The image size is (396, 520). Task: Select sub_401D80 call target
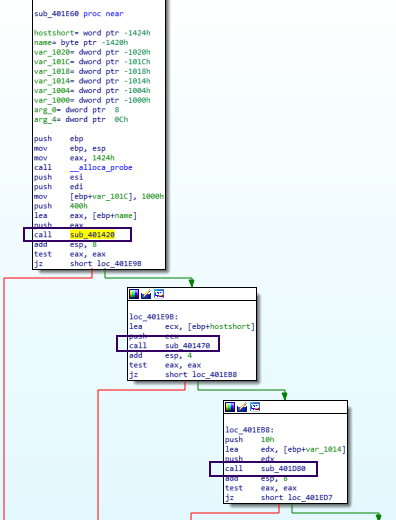point(283,469)
